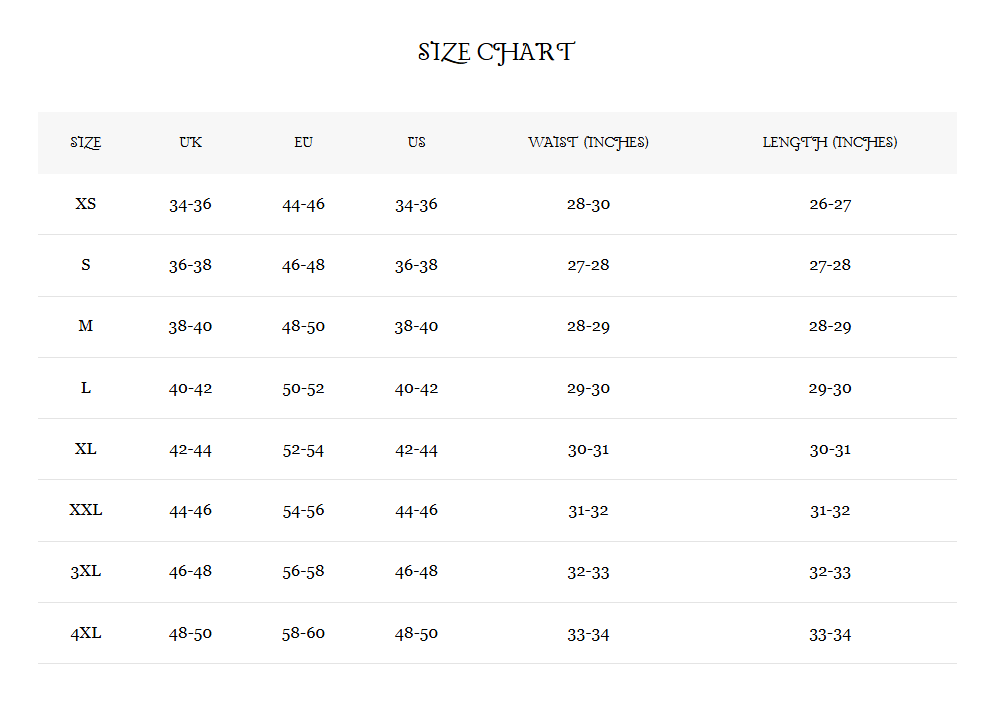
Task: Click the LENGTH (INCHES) column header
Action: (829, 143)
